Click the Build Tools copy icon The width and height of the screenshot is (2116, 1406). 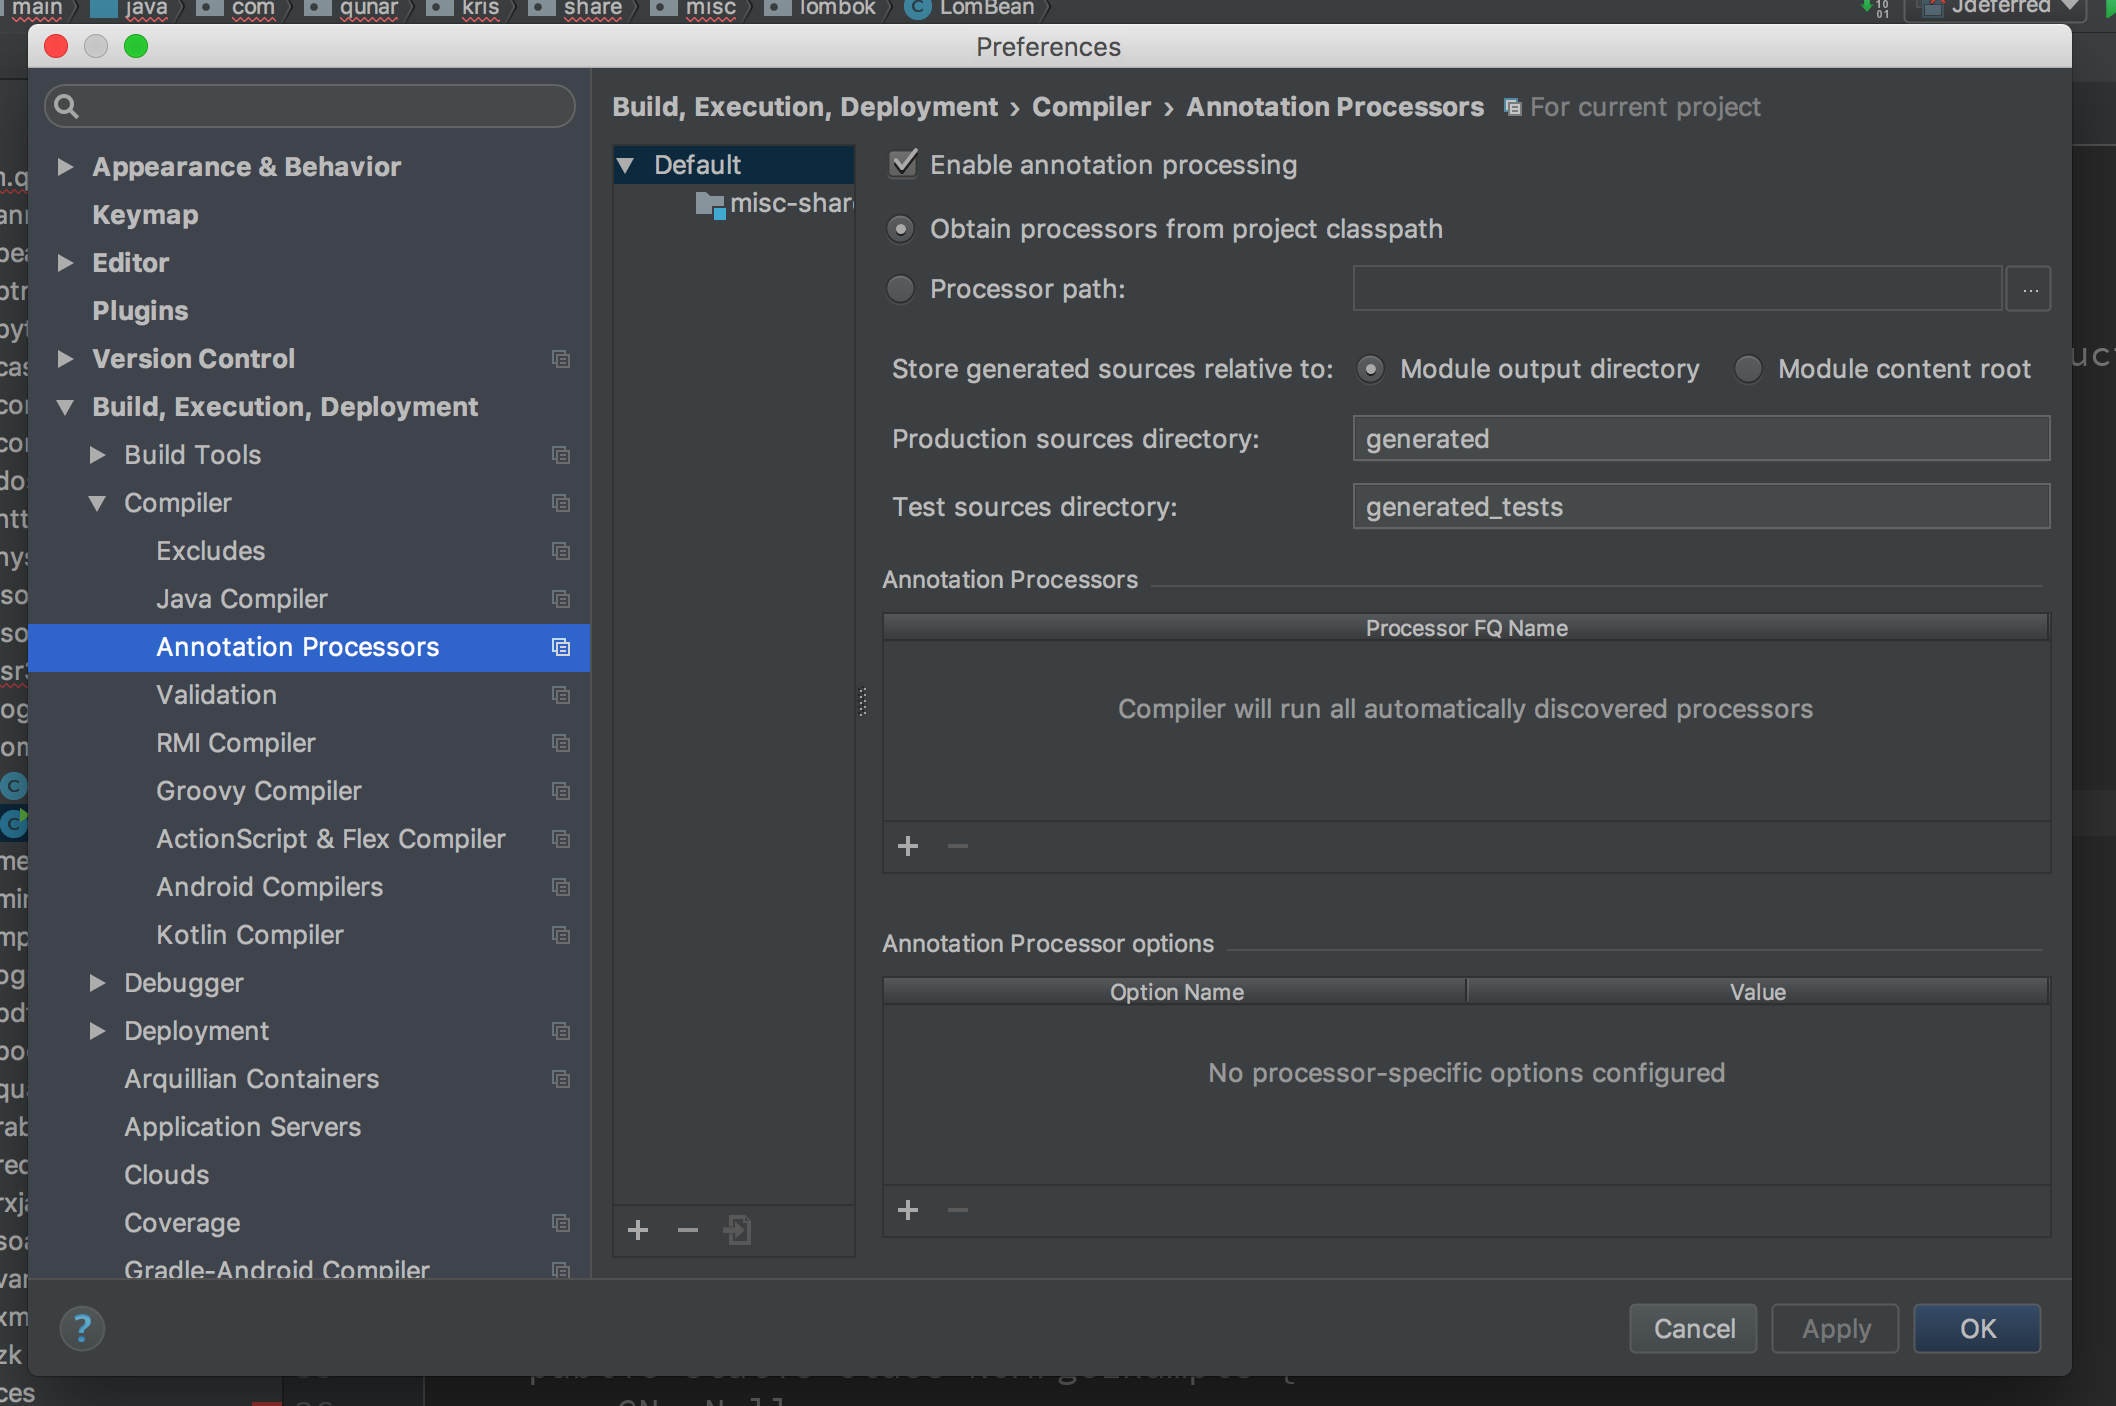click(x=560, y=455)
